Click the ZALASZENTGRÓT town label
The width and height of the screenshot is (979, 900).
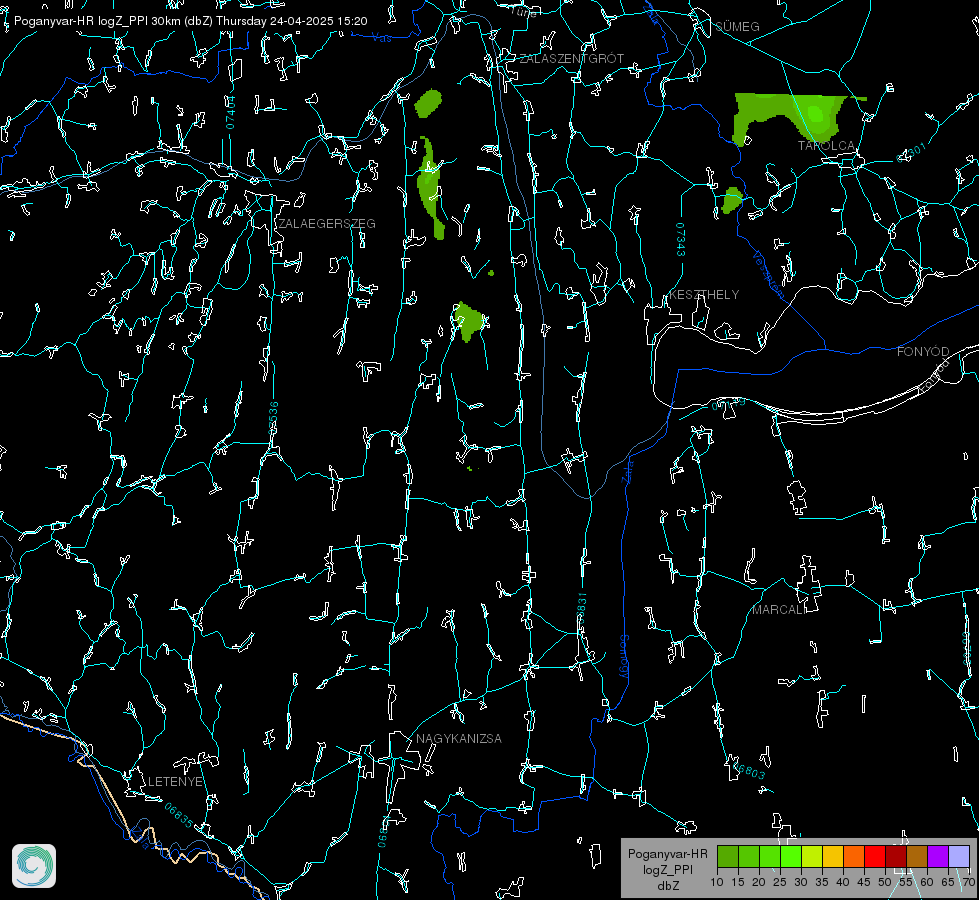point(571,59)
